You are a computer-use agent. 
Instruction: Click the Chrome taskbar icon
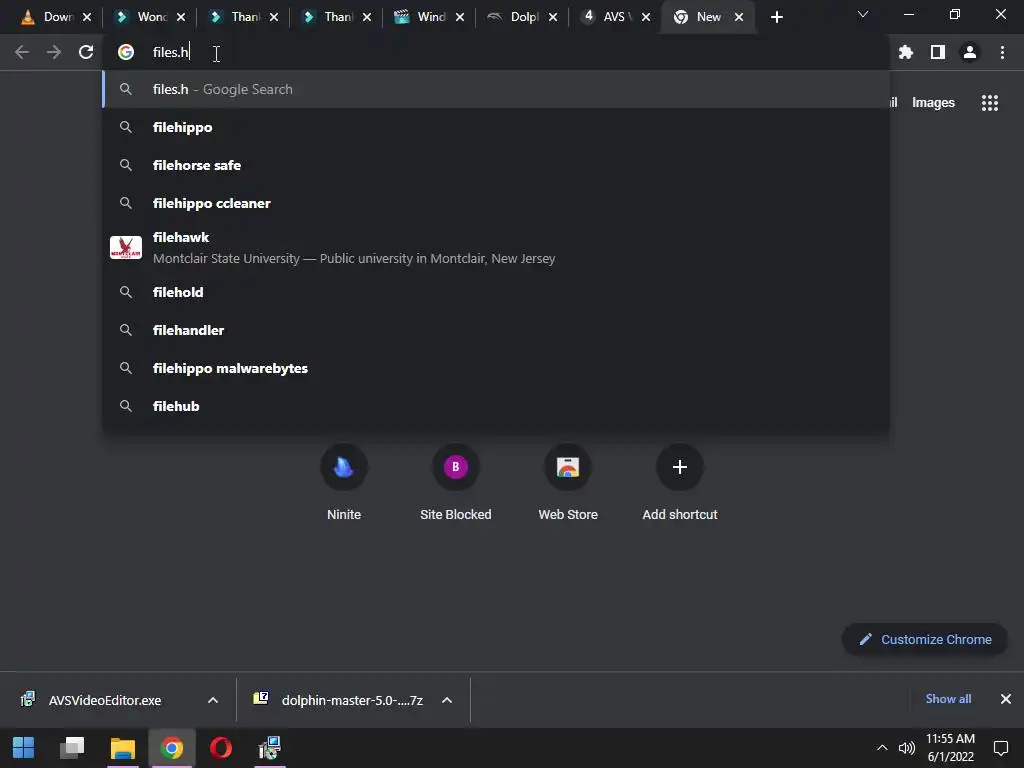pos(172,748)
